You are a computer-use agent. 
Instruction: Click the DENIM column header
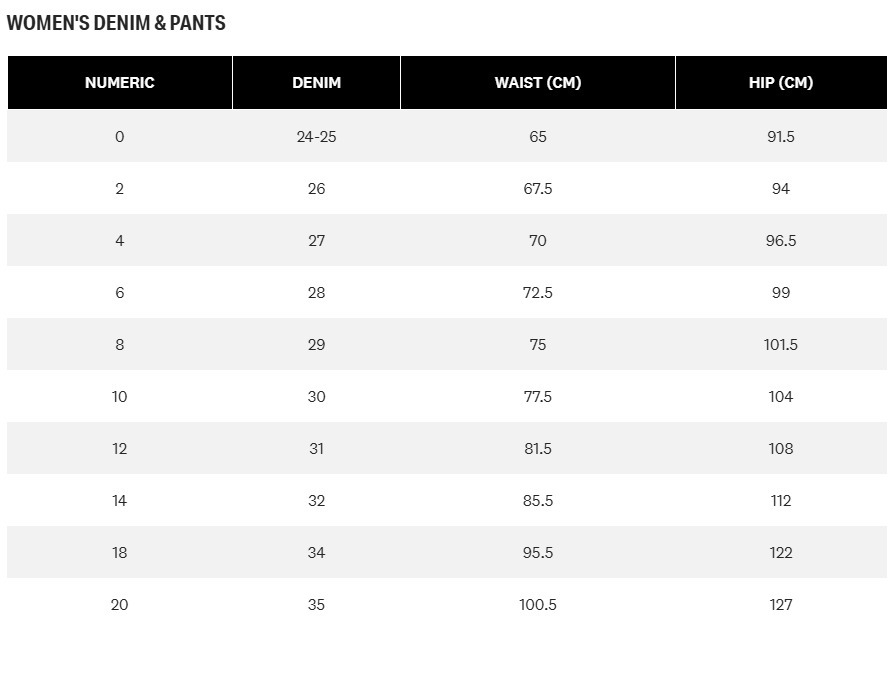click(316, 83)
